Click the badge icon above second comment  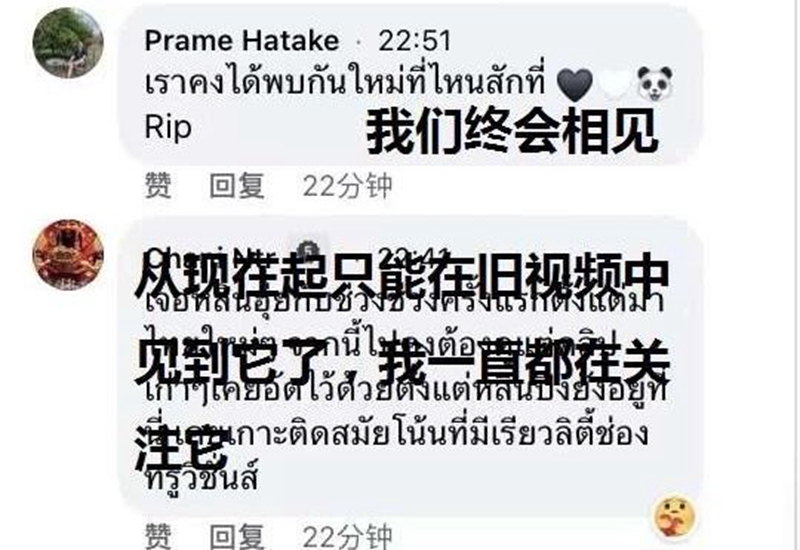click(x=308, y=248)
